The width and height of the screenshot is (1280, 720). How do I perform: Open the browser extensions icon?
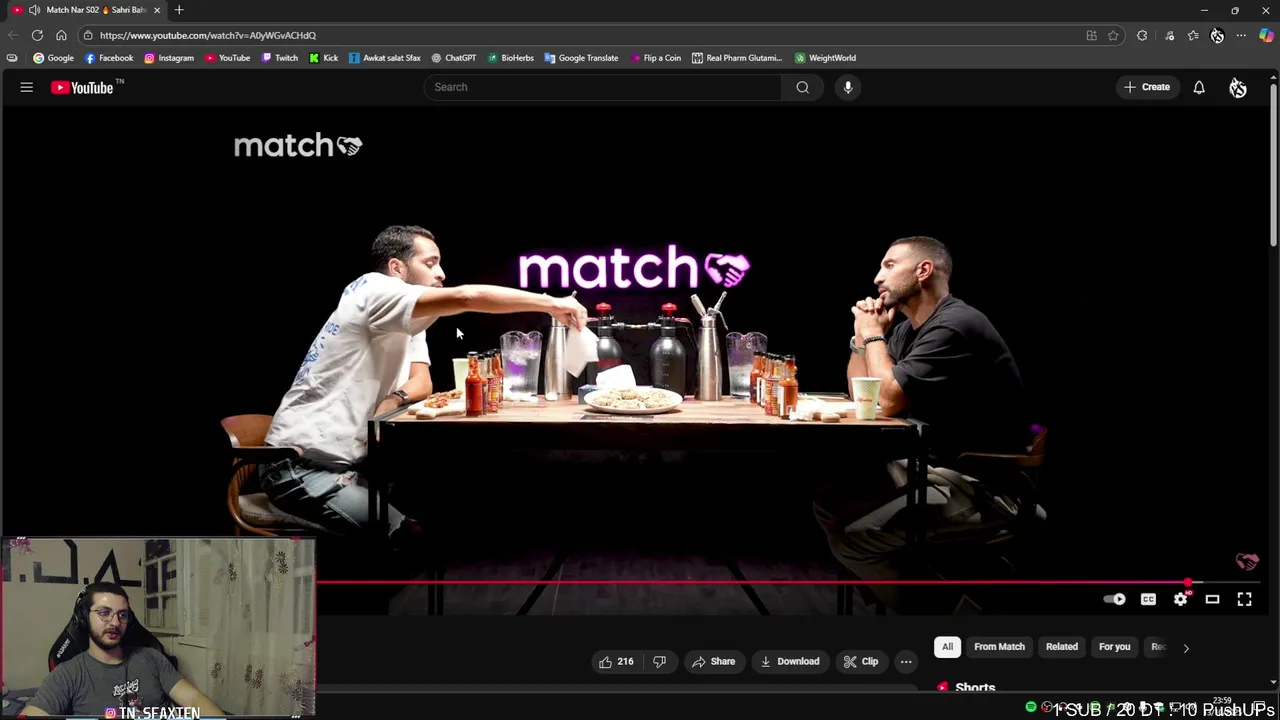1142,35
